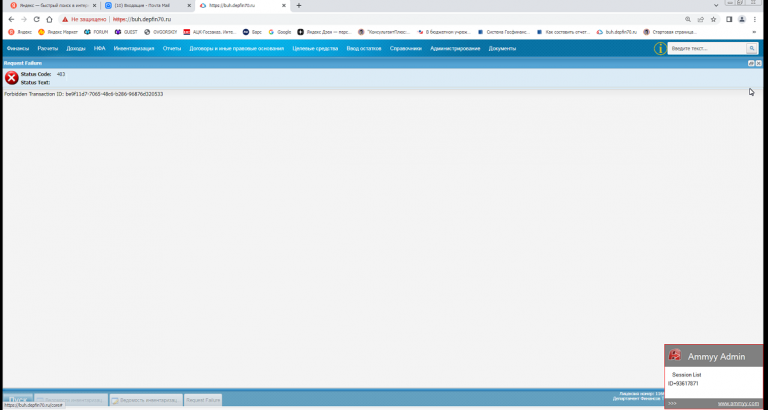Close the Яндекс browser tab
The height and width of the screenshot is (410, 768).
pyautogui.click(x=94, y=5)
